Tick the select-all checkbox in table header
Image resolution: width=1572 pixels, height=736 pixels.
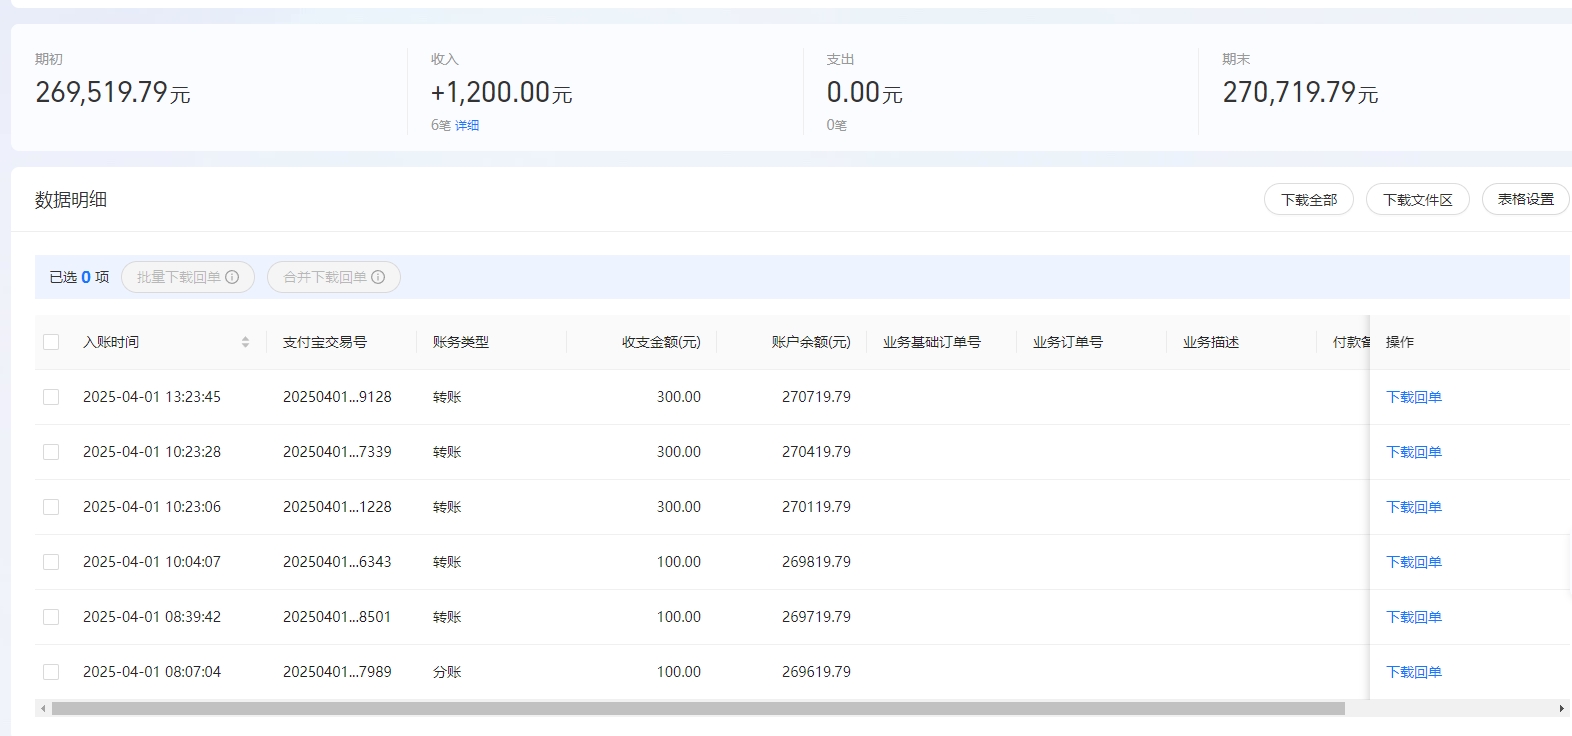pos(51,342)
